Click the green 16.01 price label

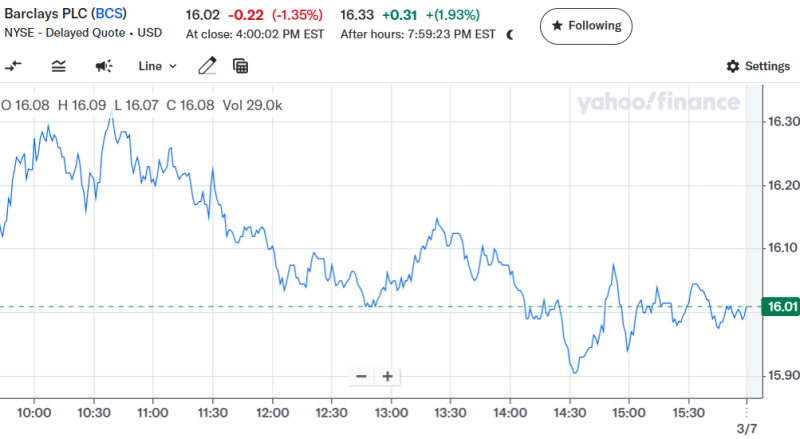(780, 307)
